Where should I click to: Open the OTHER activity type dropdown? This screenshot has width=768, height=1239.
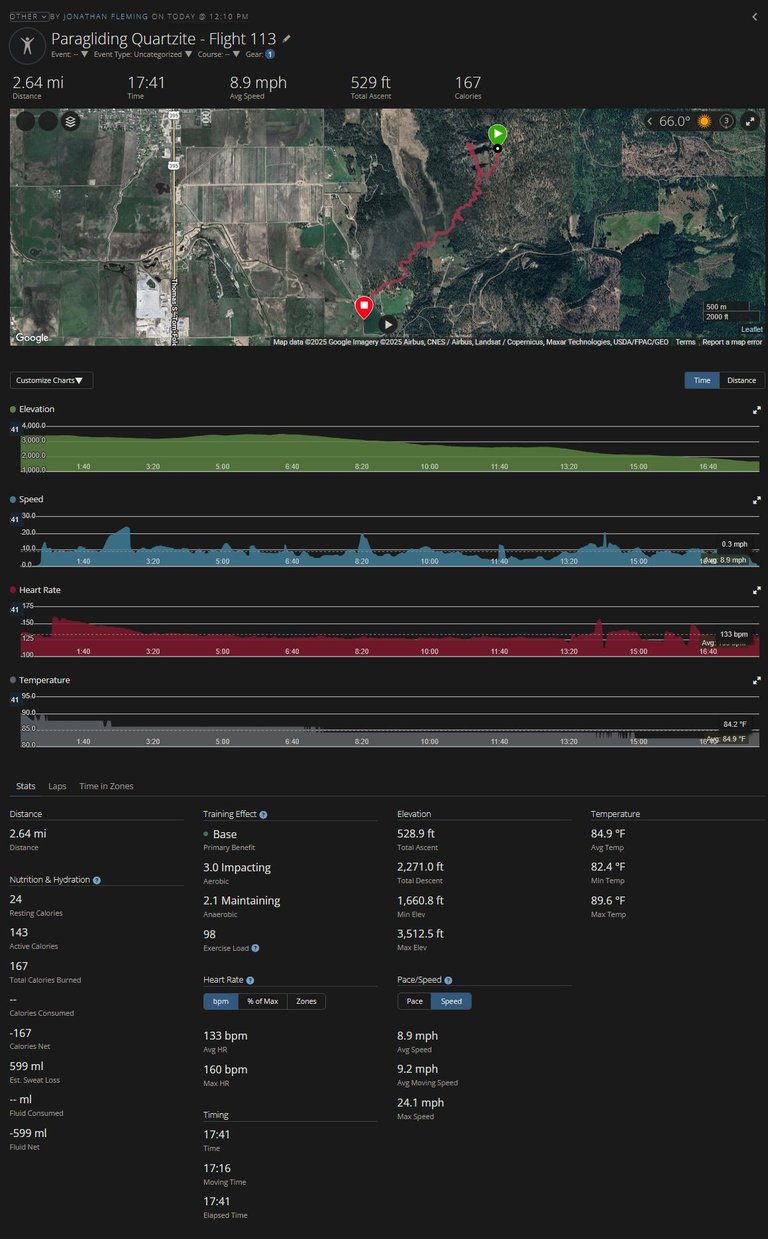pyautogui.click(x=29, y=16)
